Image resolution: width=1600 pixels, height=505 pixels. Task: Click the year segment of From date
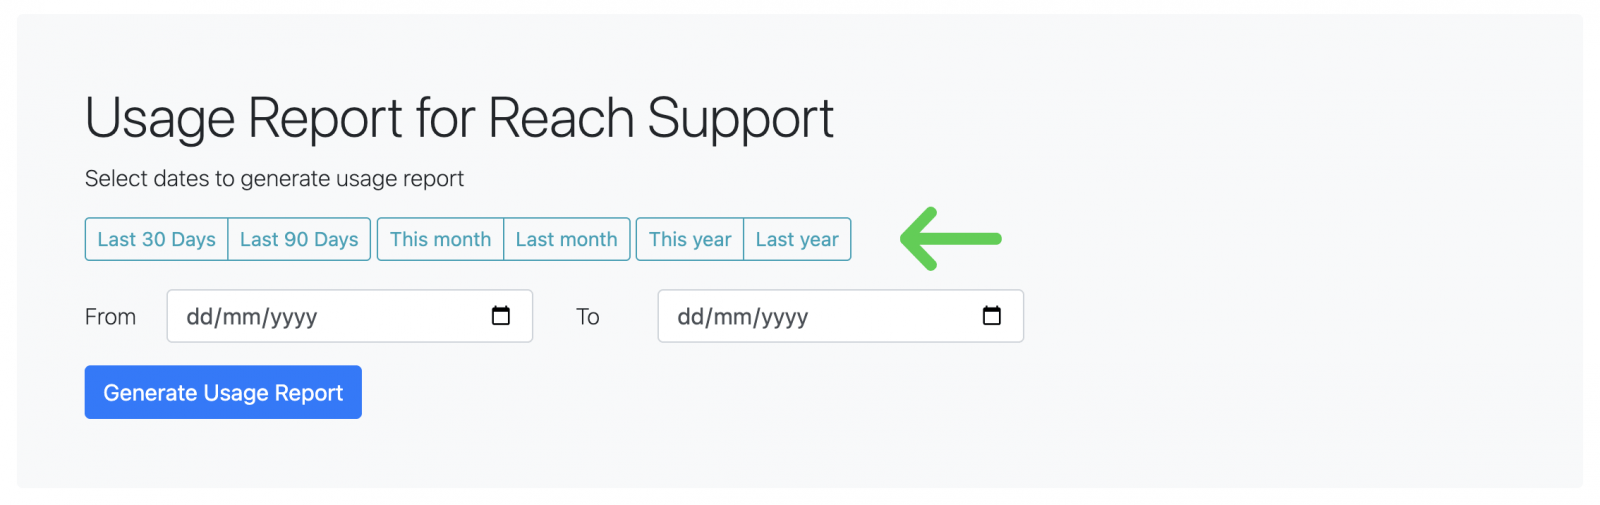(293, 317)
